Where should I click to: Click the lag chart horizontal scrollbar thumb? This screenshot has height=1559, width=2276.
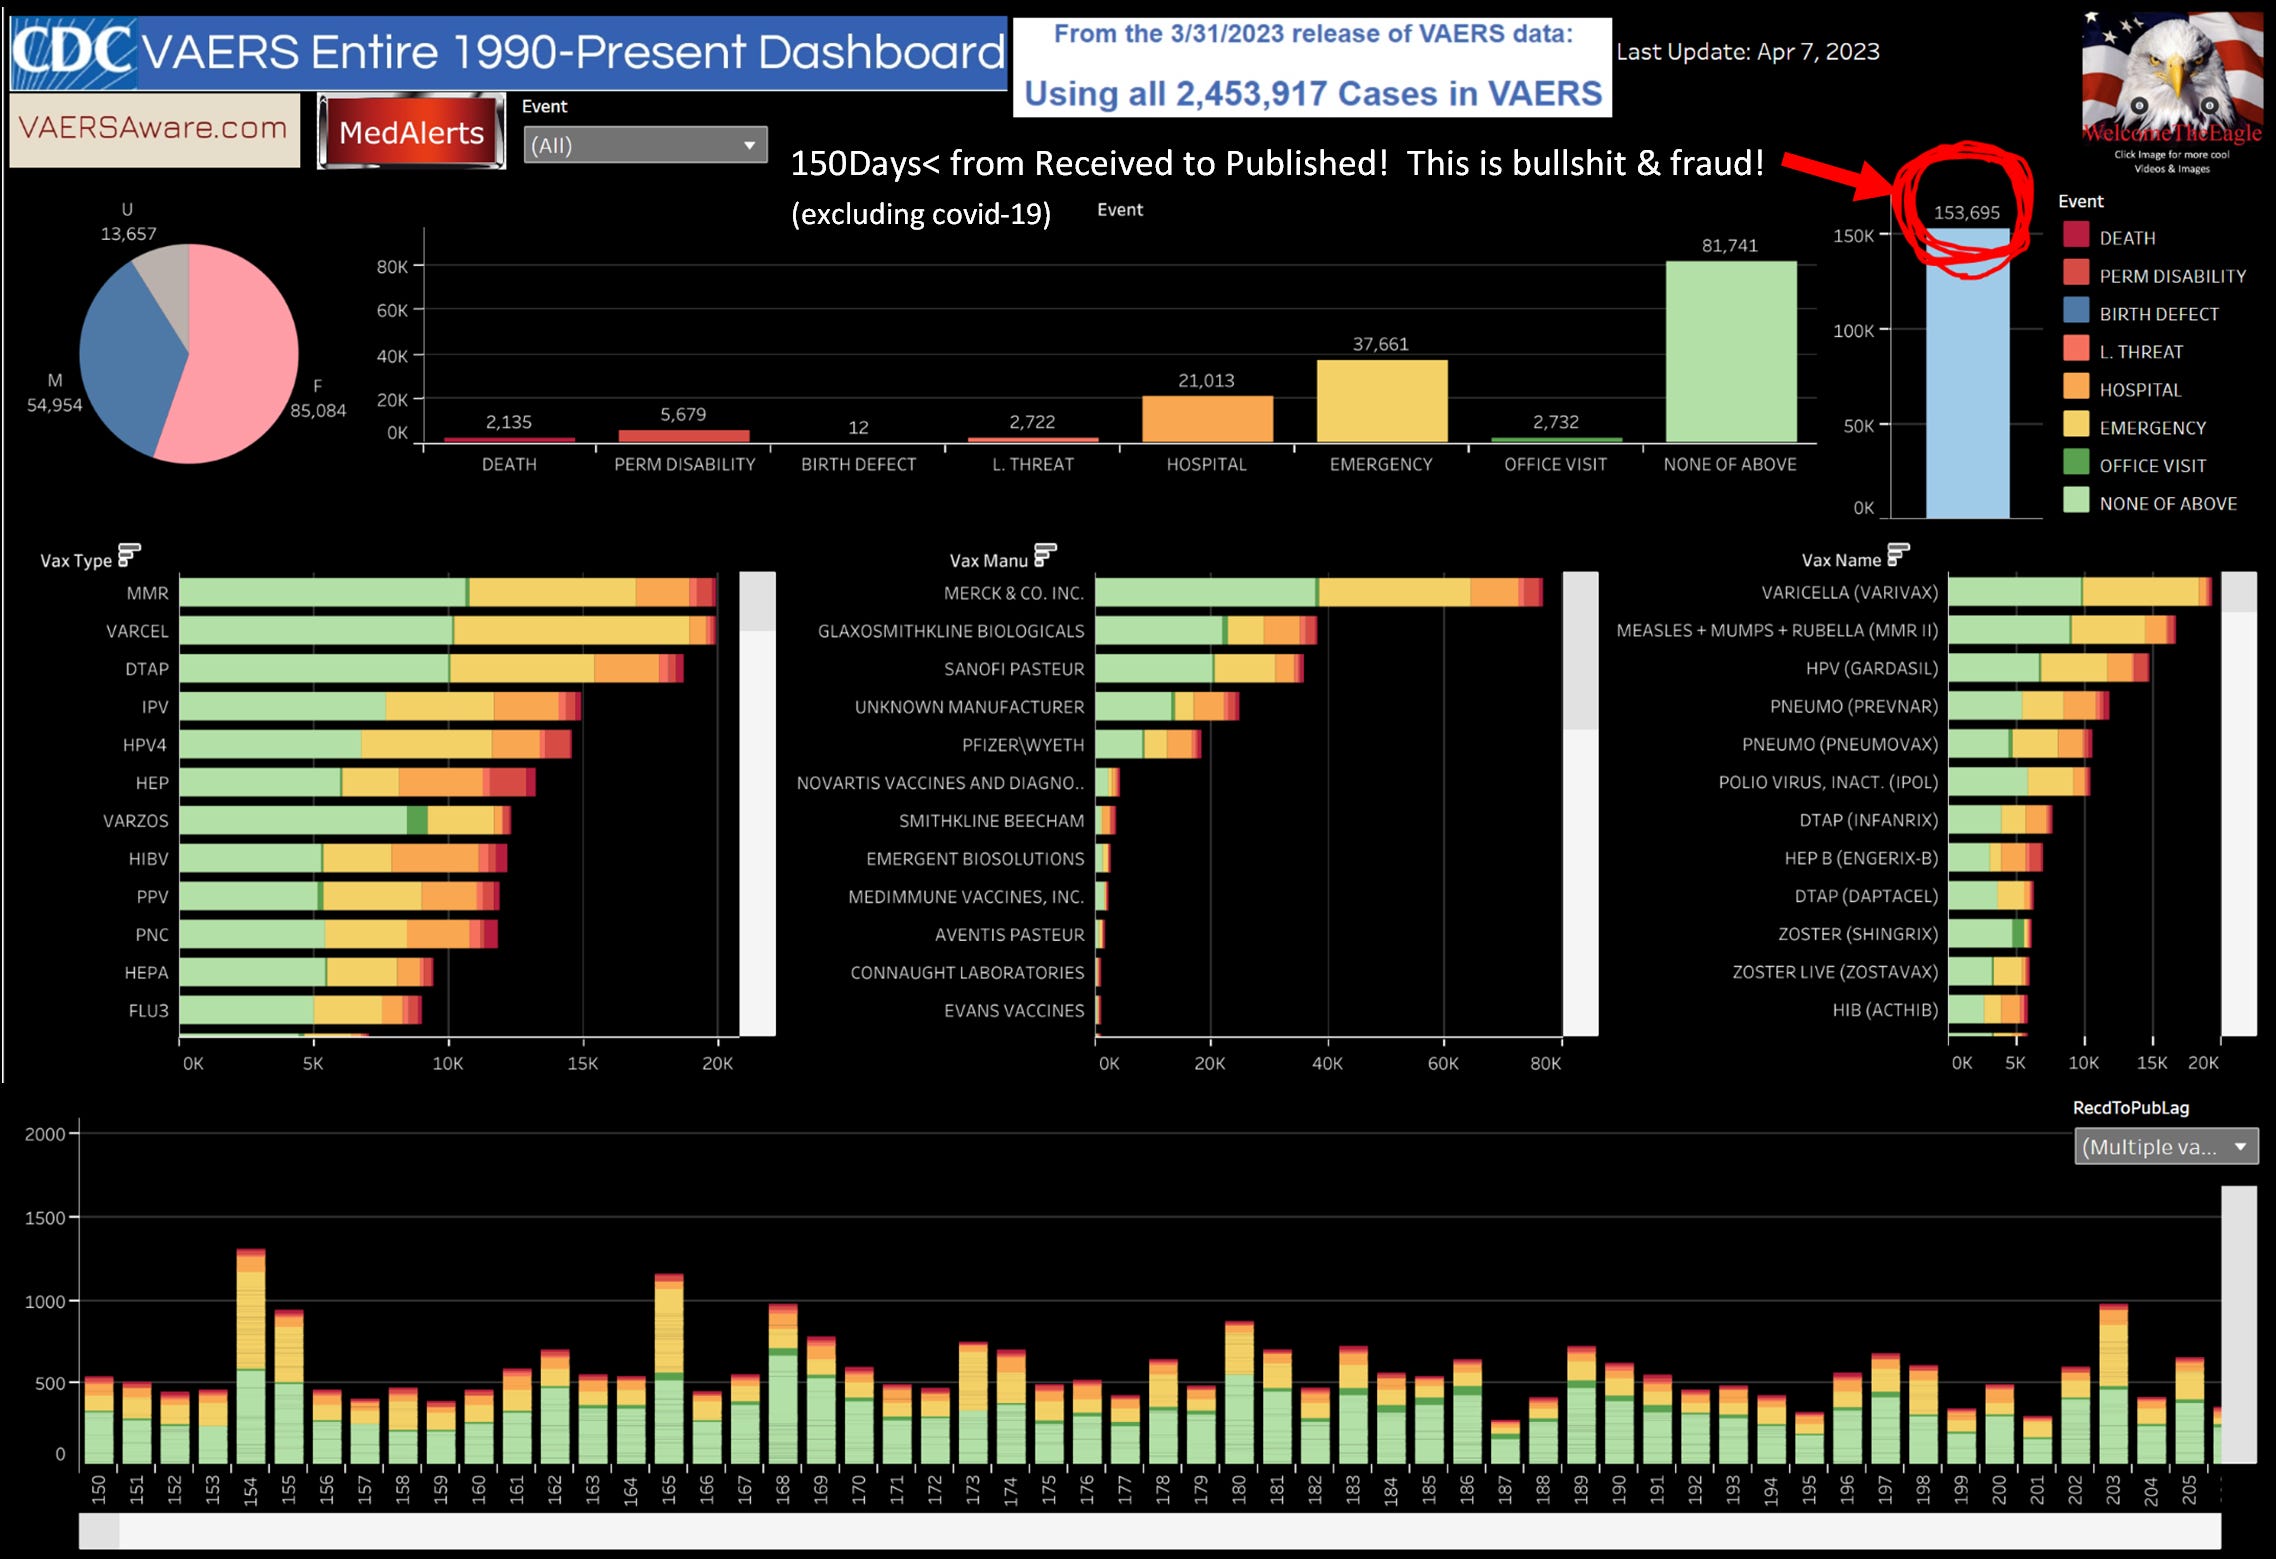coord(99,1531)
